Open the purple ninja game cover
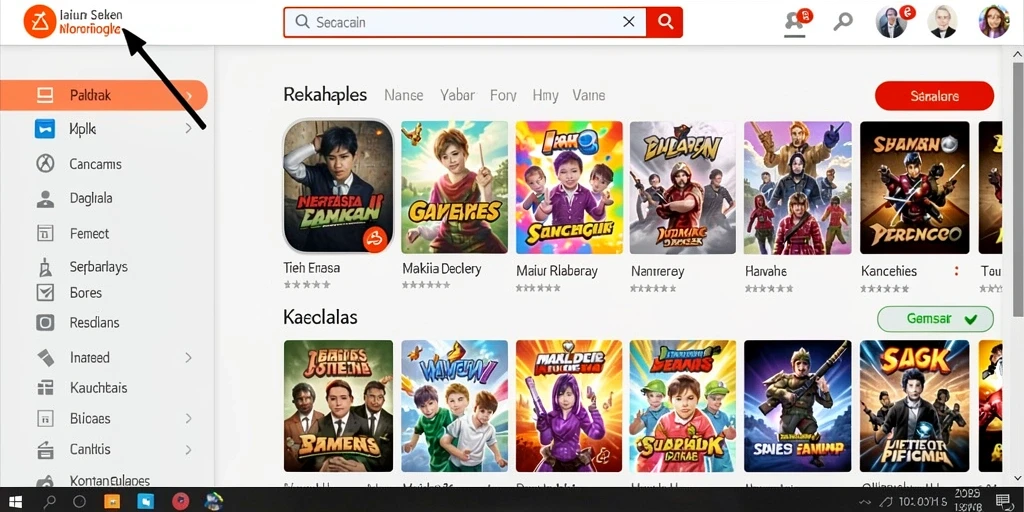1024x512 pixels. click(x=569, y=406)
